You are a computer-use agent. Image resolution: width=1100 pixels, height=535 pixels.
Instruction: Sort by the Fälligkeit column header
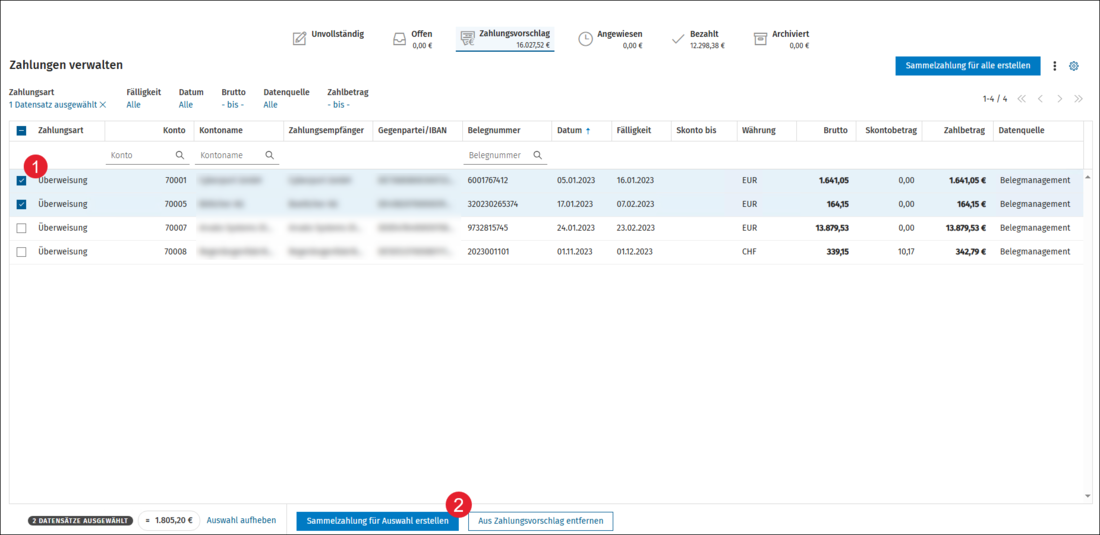pos(633,130)
